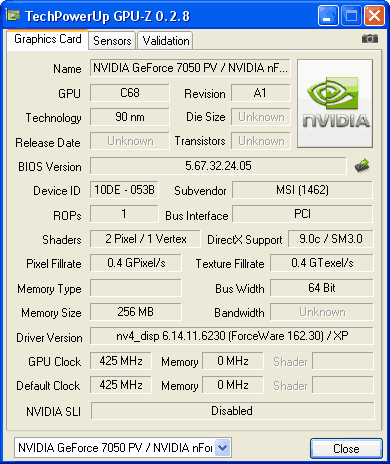Image resolution: width=390 pixels, height=464 pixels.
Task: Click the NVIDIA logo image
Action: pos(335,103)
